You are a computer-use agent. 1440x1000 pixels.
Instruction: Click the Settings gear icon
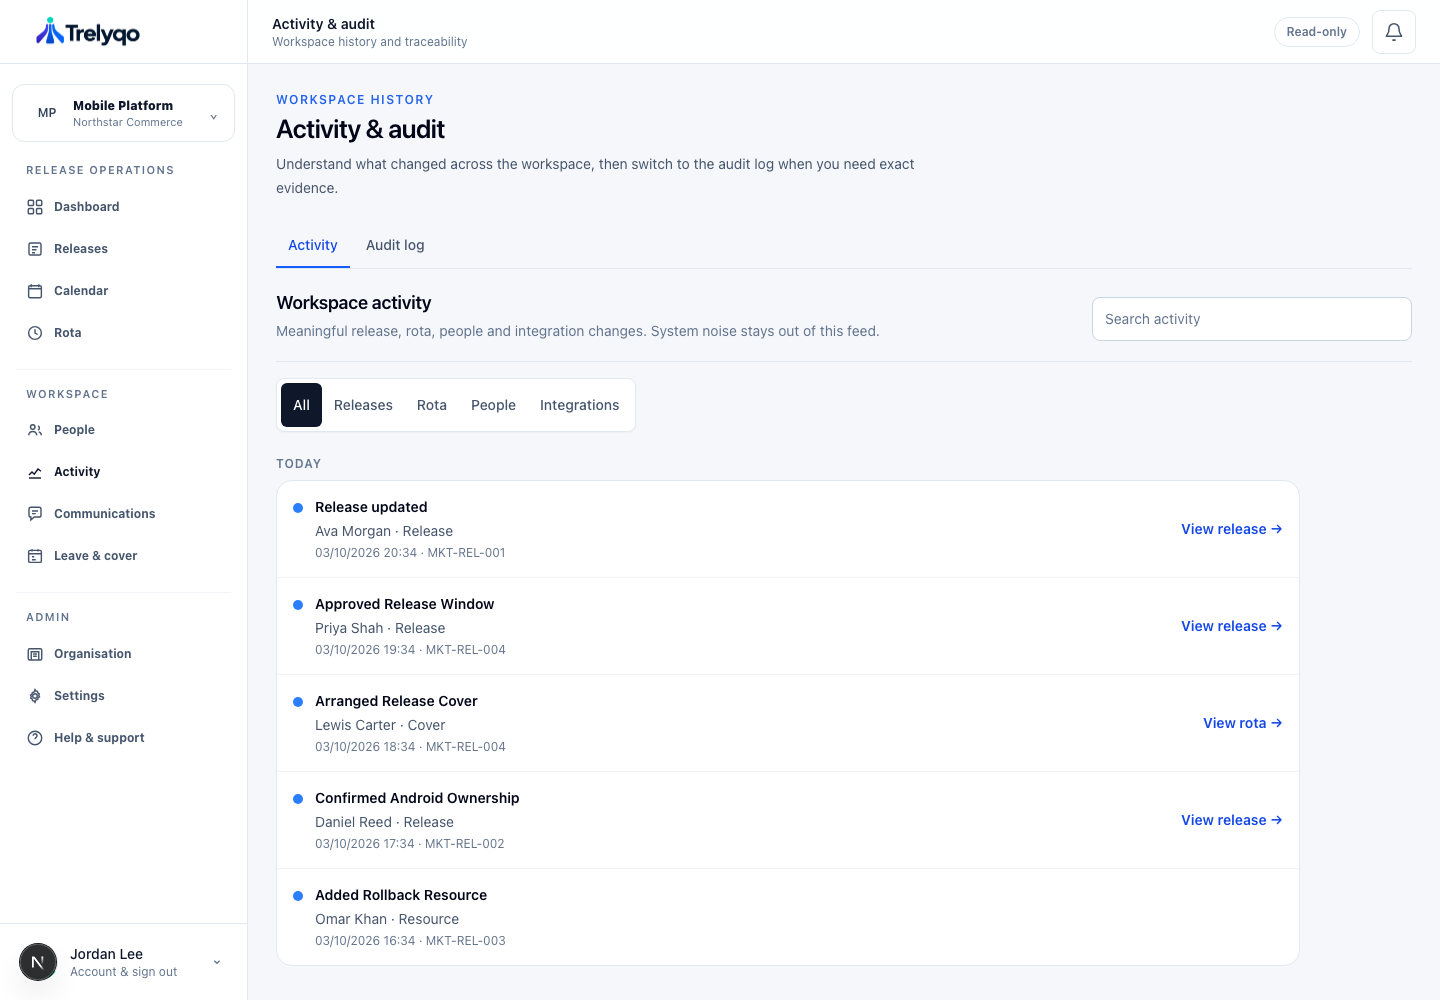tap(35, 696)
